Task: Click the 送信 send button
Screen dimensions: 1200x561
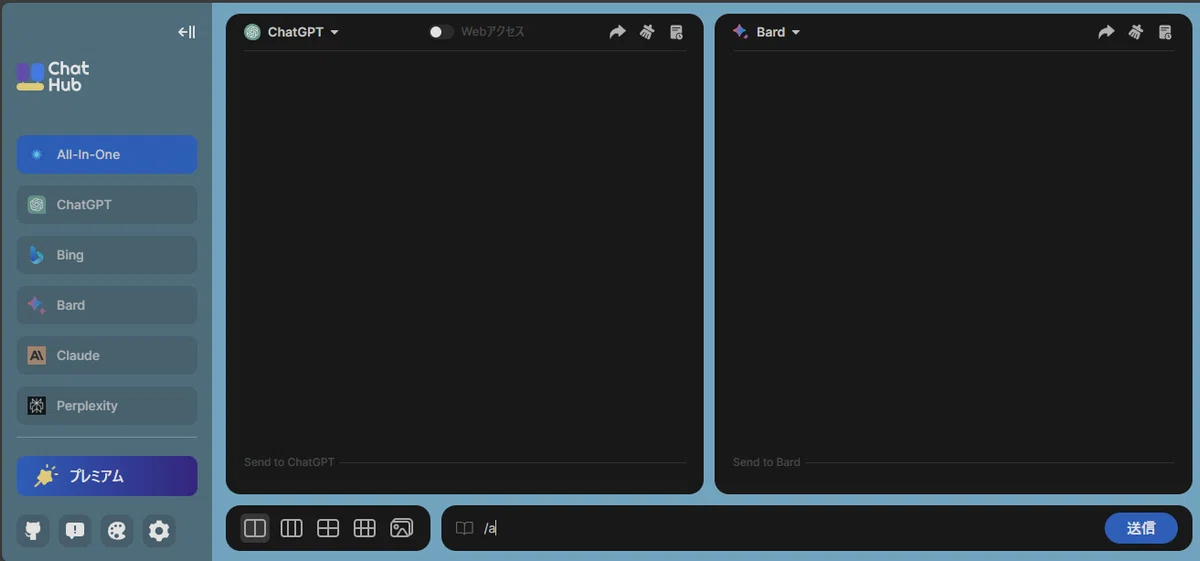Action: pos(1141,528)
